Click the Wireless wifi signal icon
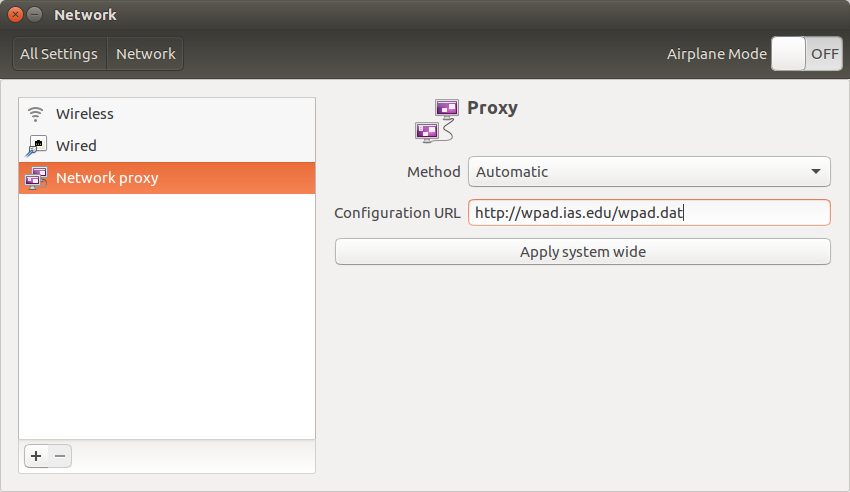Screen dimensions: 850x492 point(36,114)
